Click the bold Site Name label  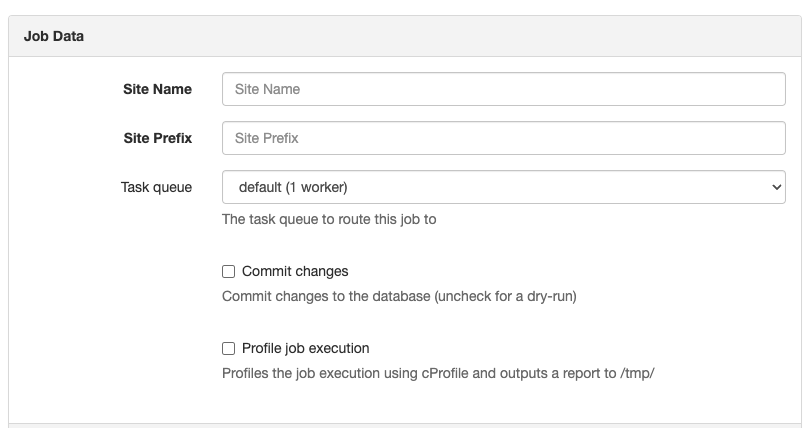pyautogui.click(x=157, y=89)
